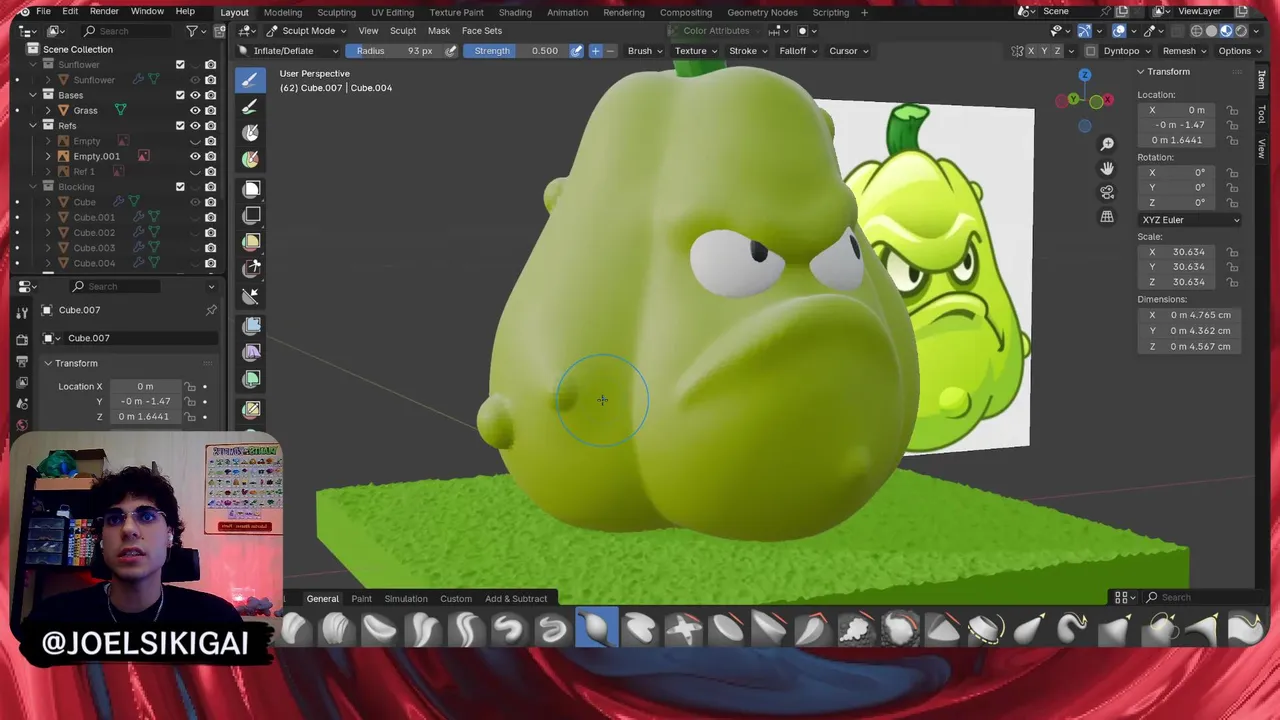
Task: Hide the Grass object with eye icon
Action: [195, 110]
